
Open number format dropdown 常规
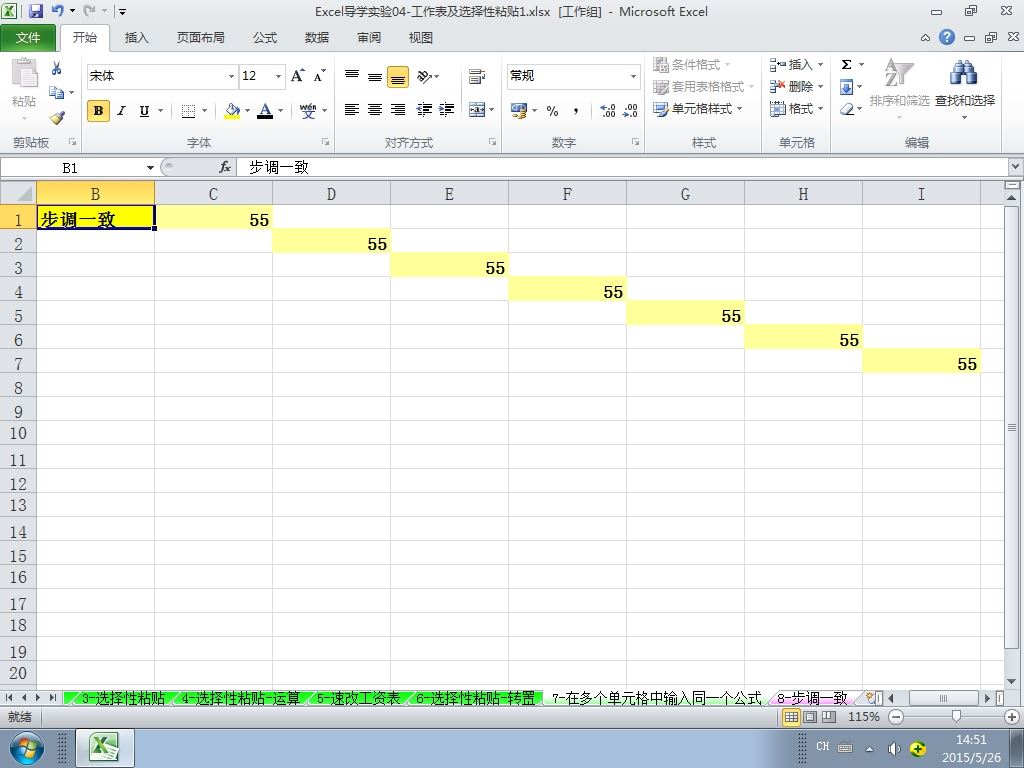point(633,76)
